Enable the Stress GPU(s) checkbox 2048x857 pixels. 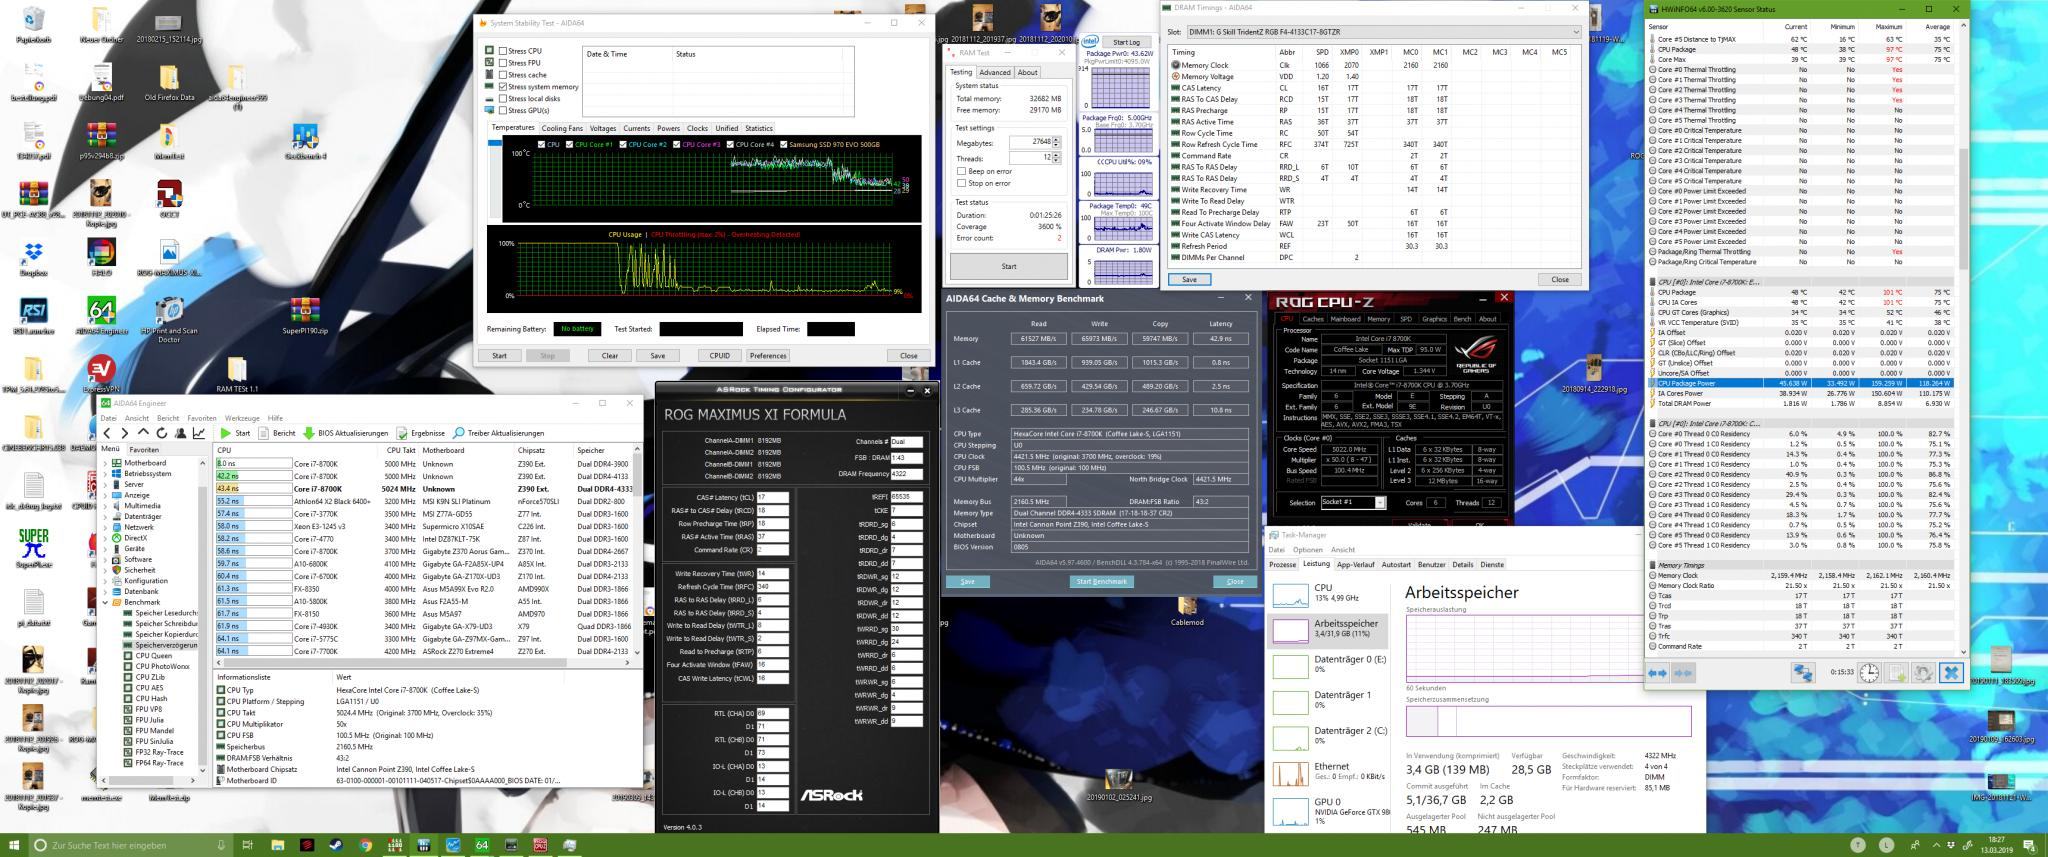pos(503,111)
